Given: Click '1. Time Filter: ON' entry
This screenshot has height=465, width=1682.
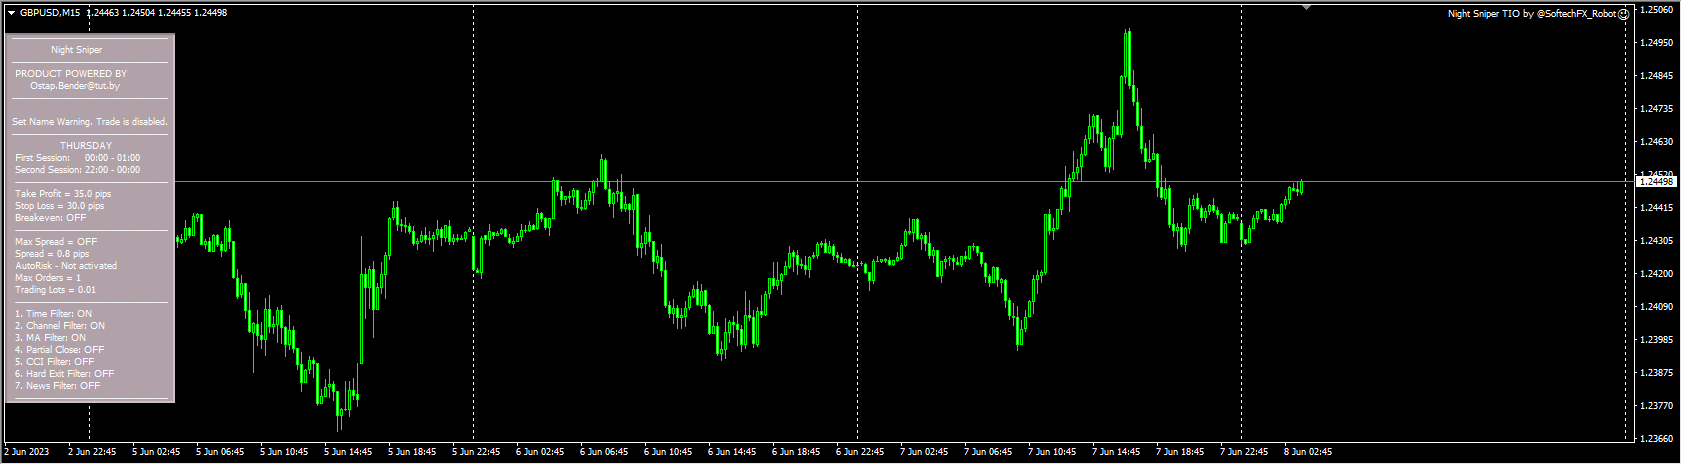Looking at the screenshot, I should tap(53, 314).
